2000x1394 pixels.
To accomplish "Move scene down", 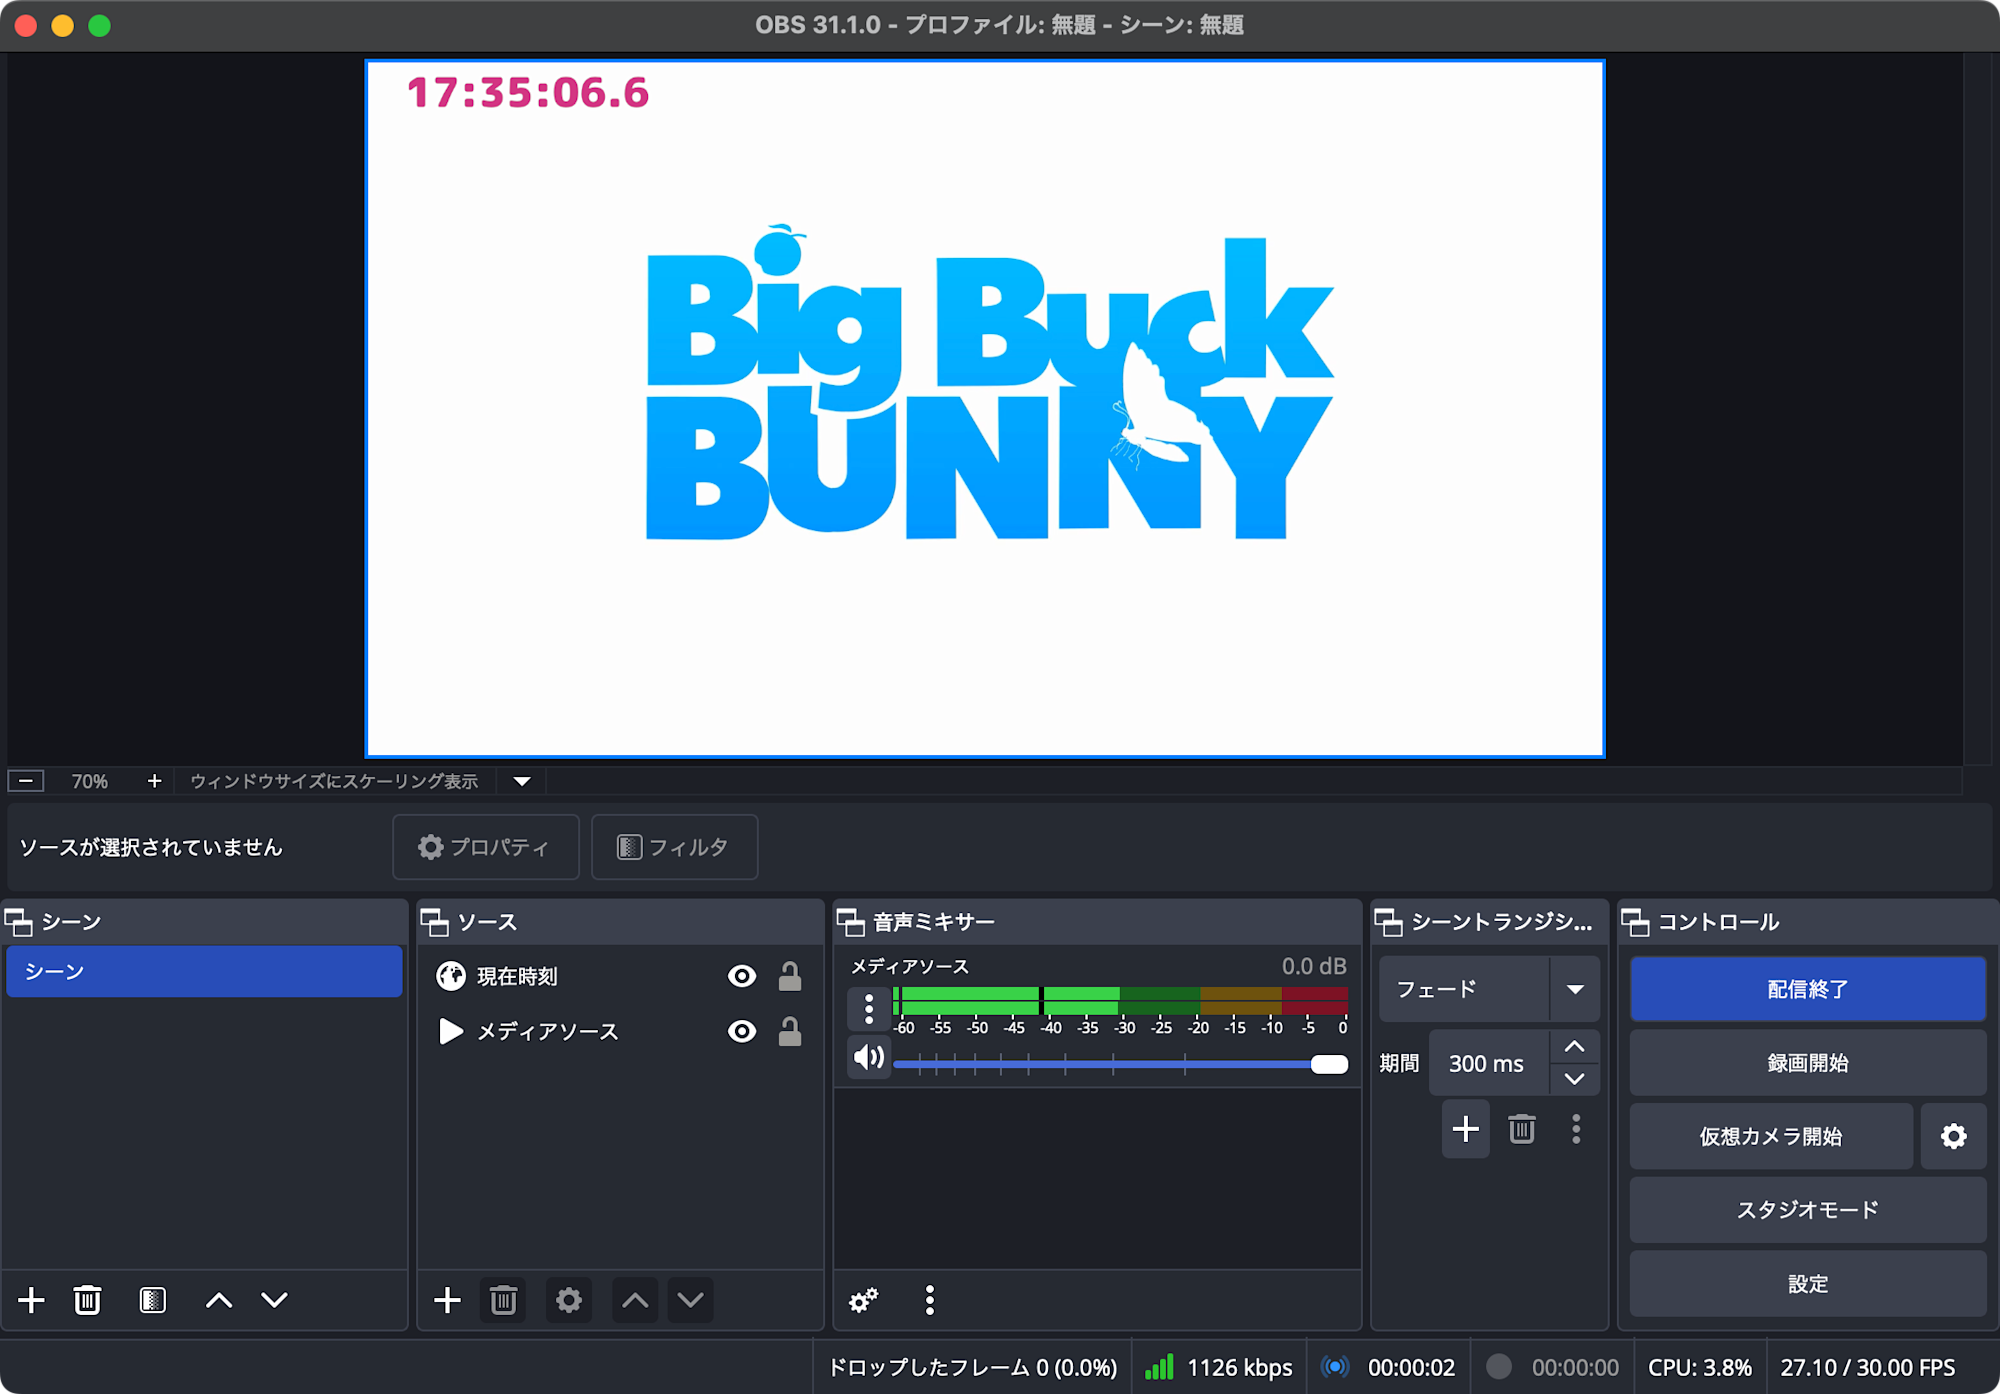I will click(x=275, y=1300).
